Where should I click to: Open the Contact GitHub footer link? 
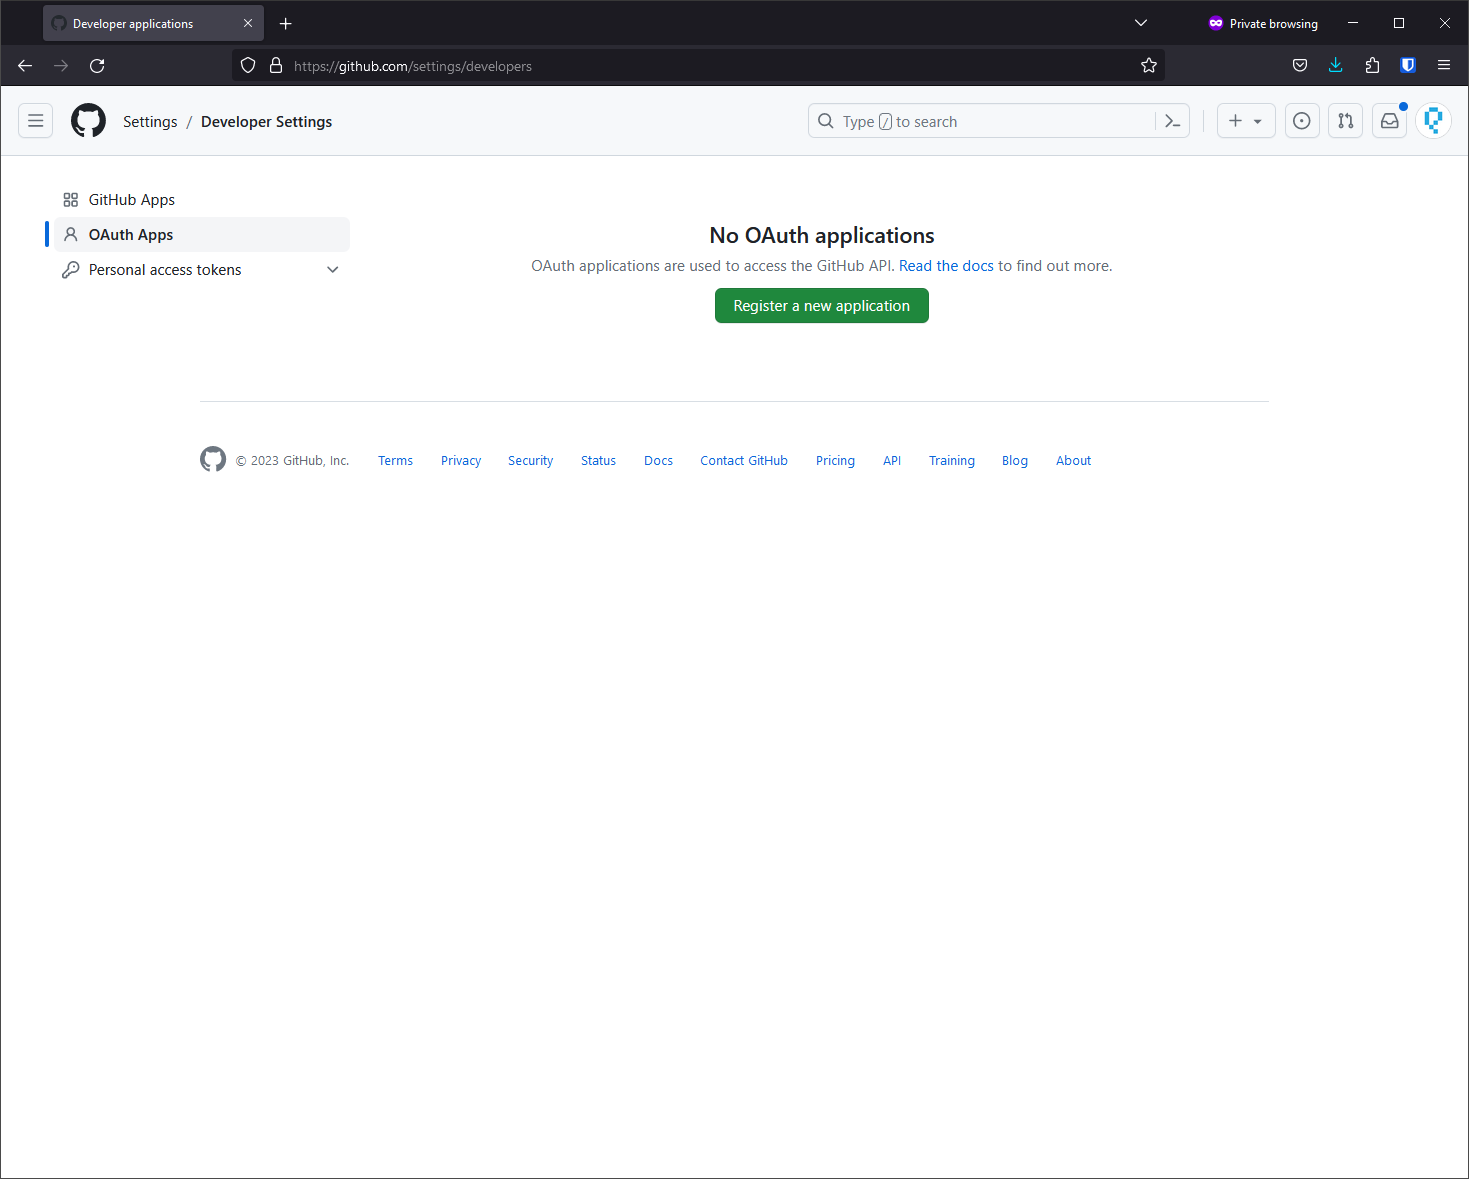pos(743,461)
